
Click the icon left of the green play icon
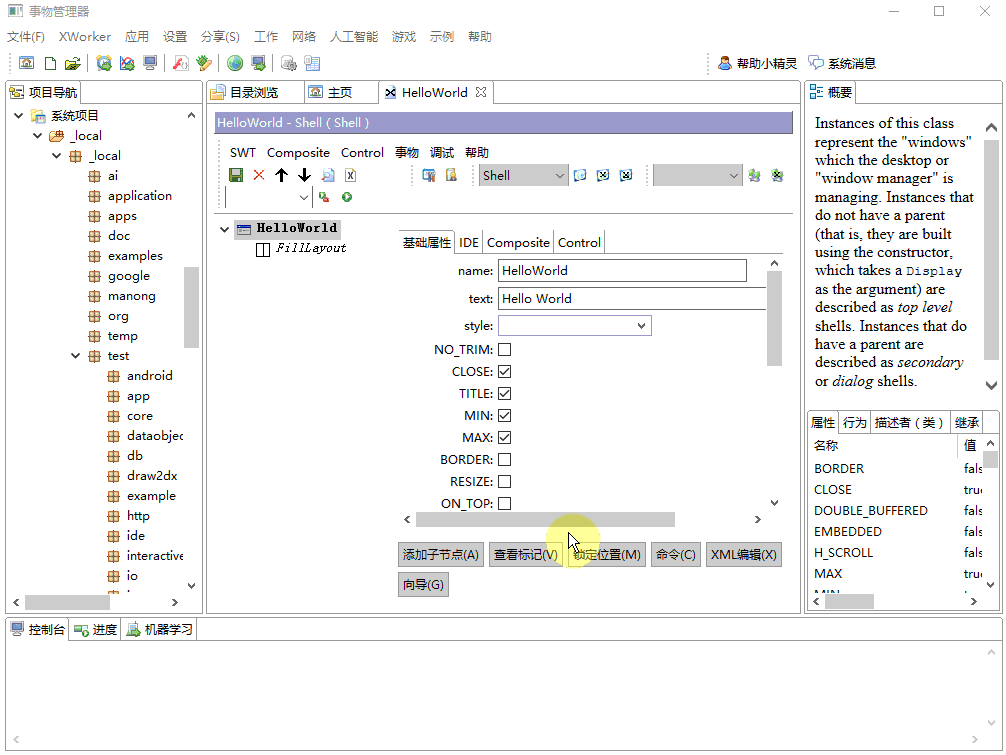pyautogui.click(x=324, y=197)
